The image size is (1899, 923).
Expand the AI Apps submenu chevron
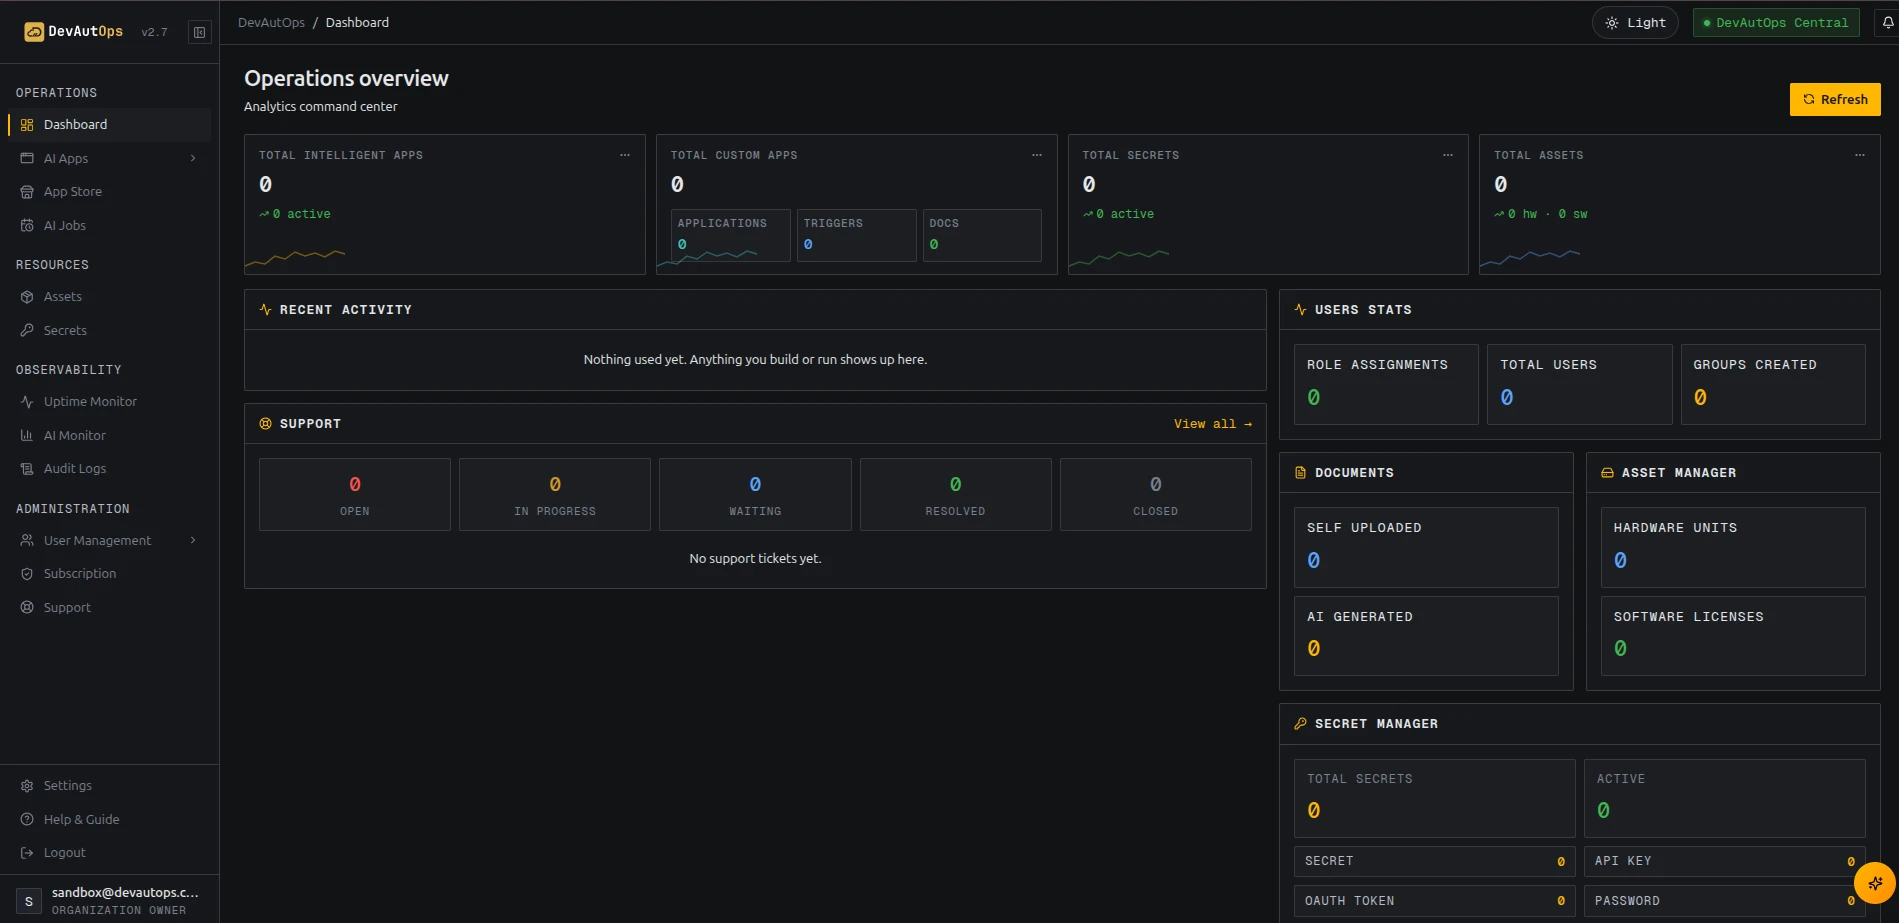193,158
